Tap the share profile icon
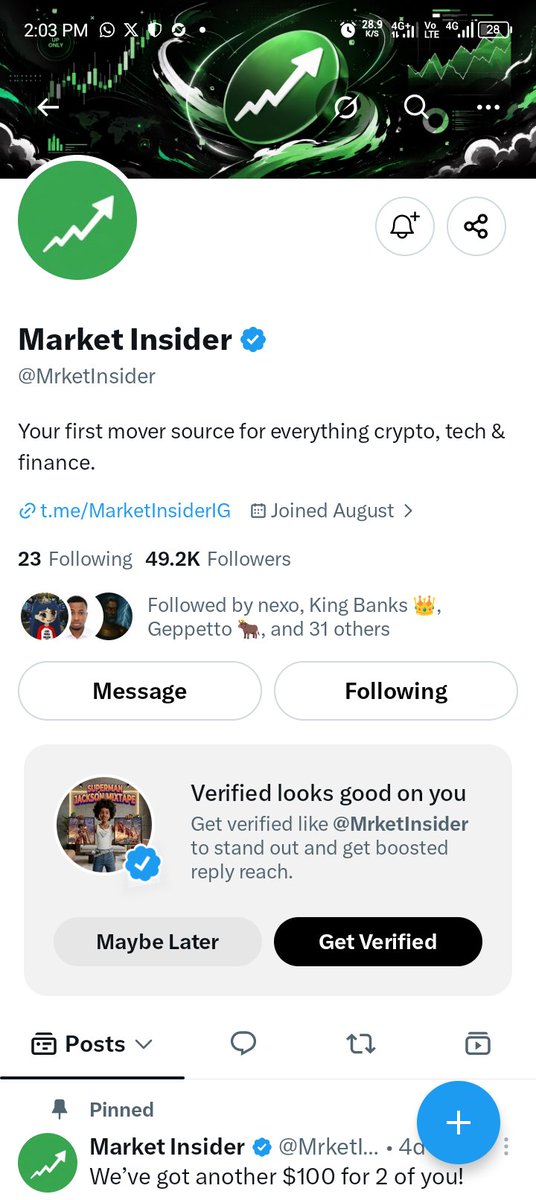The width and height of the screenshot is (536, 1200). 476,226
